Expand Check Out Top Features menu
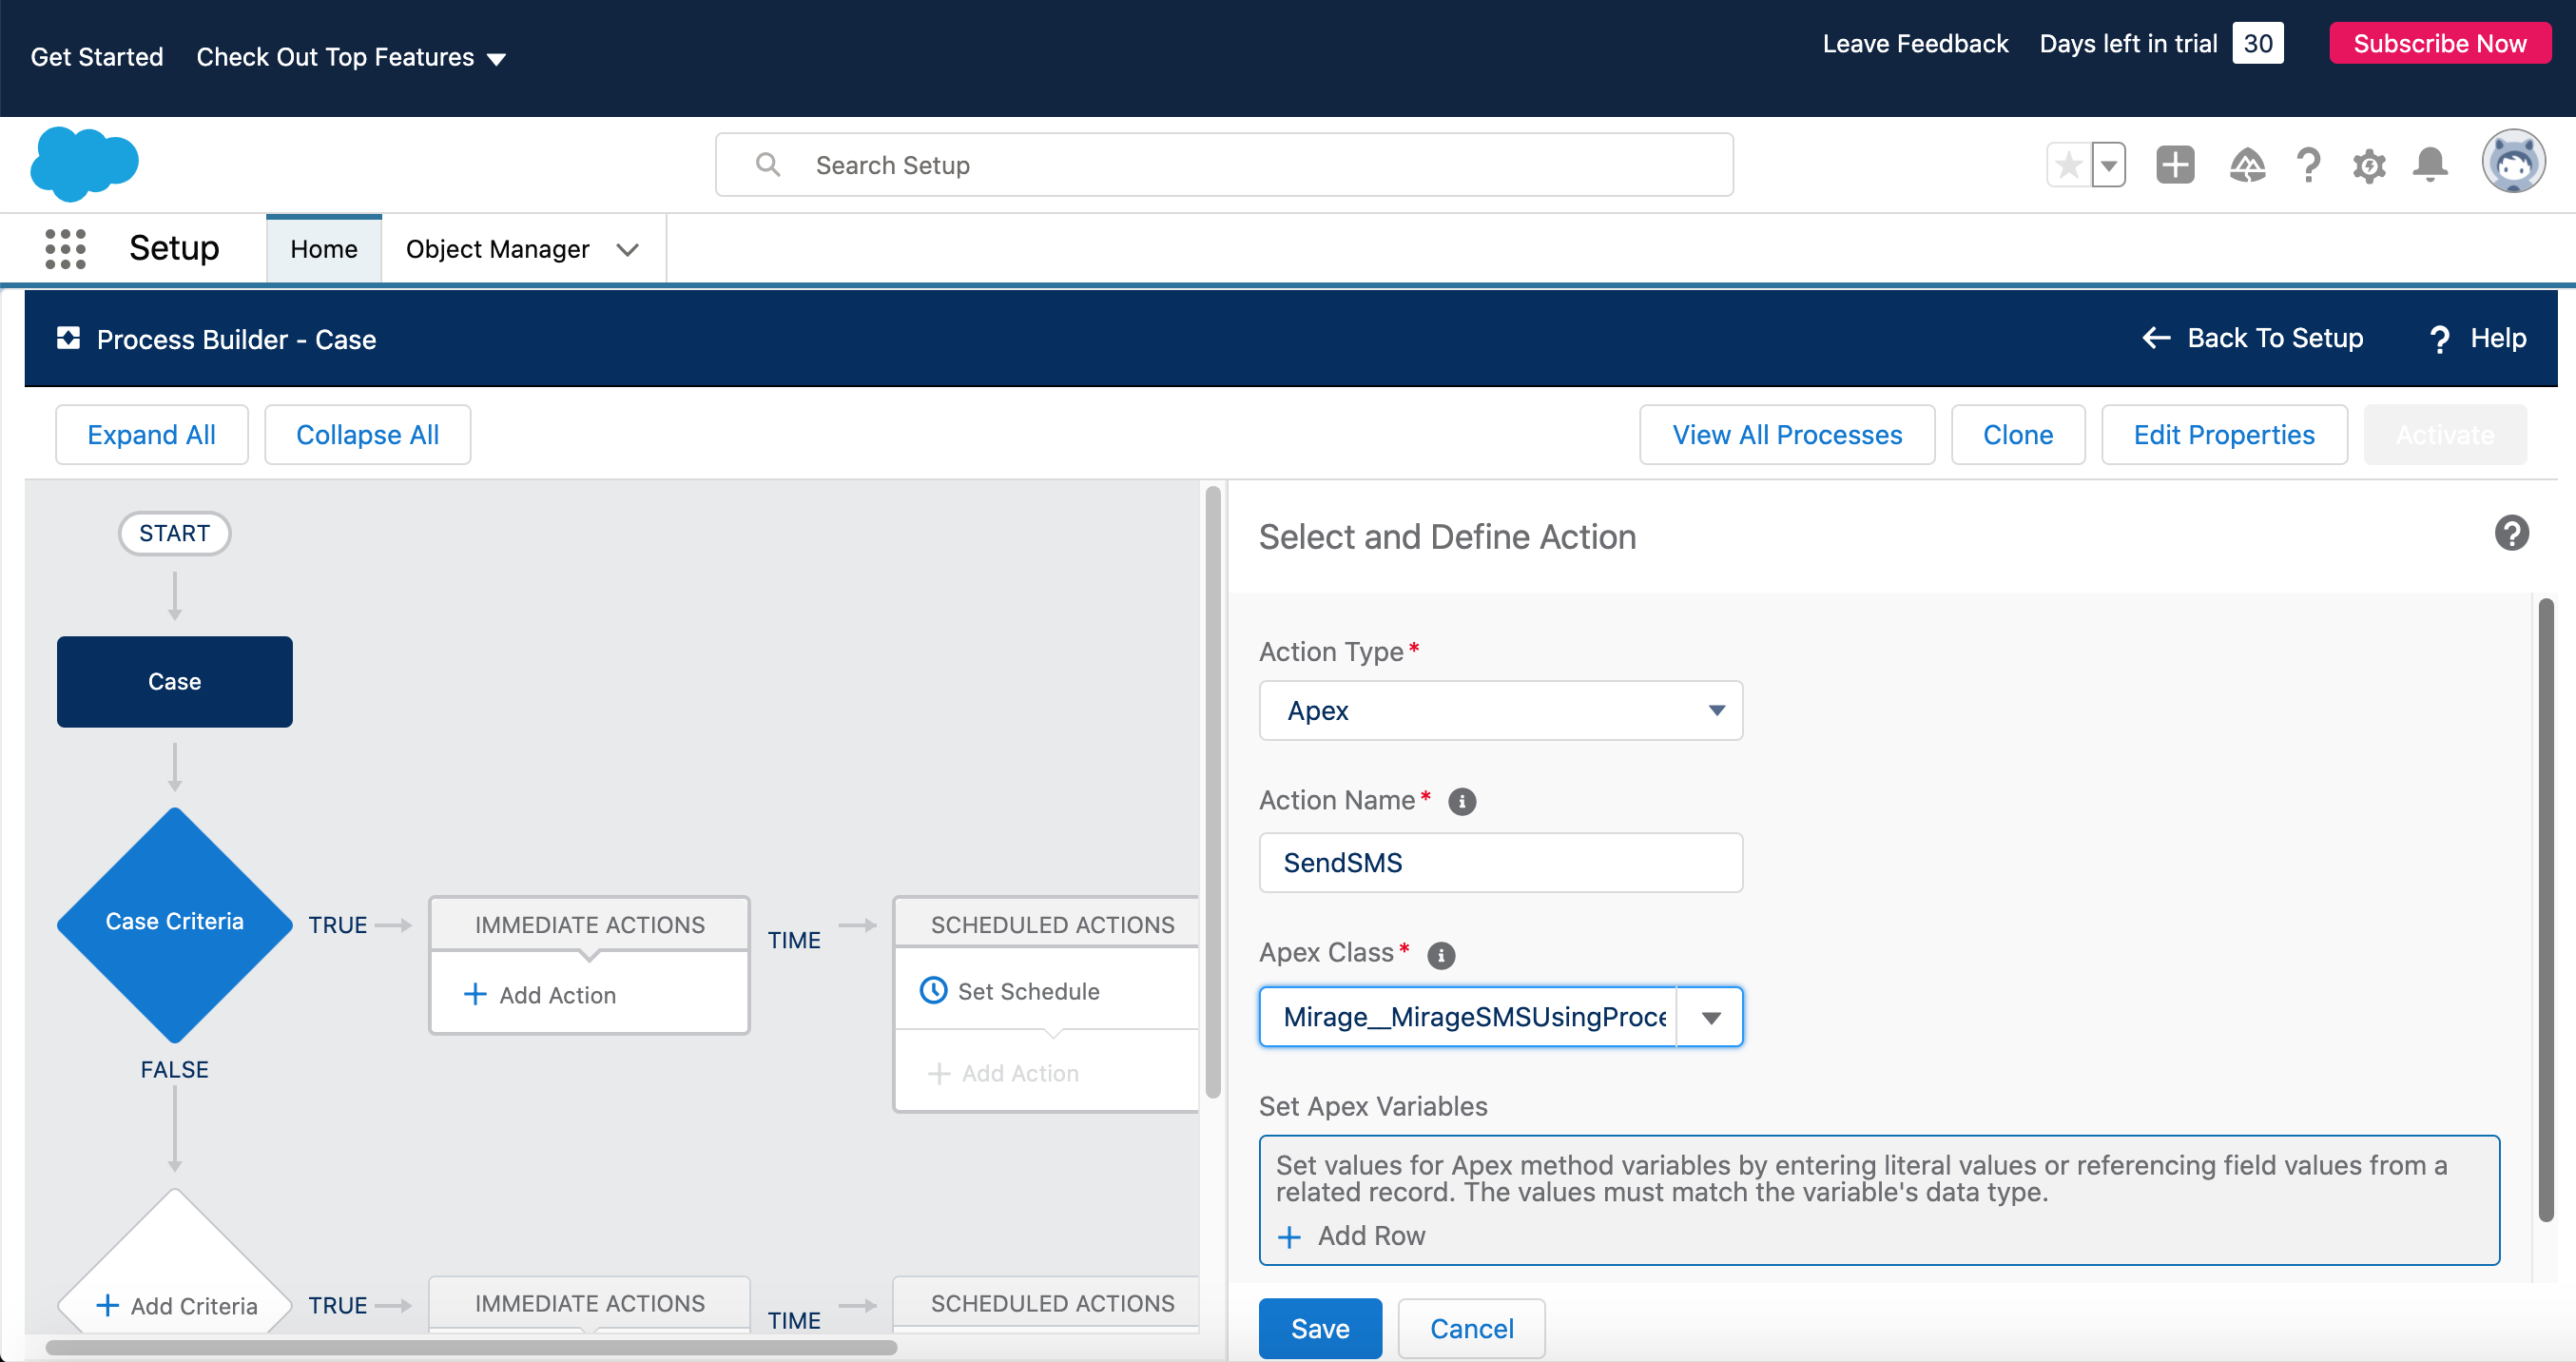The height and width of the screenshot is (1362, 2576). [351, 57]
